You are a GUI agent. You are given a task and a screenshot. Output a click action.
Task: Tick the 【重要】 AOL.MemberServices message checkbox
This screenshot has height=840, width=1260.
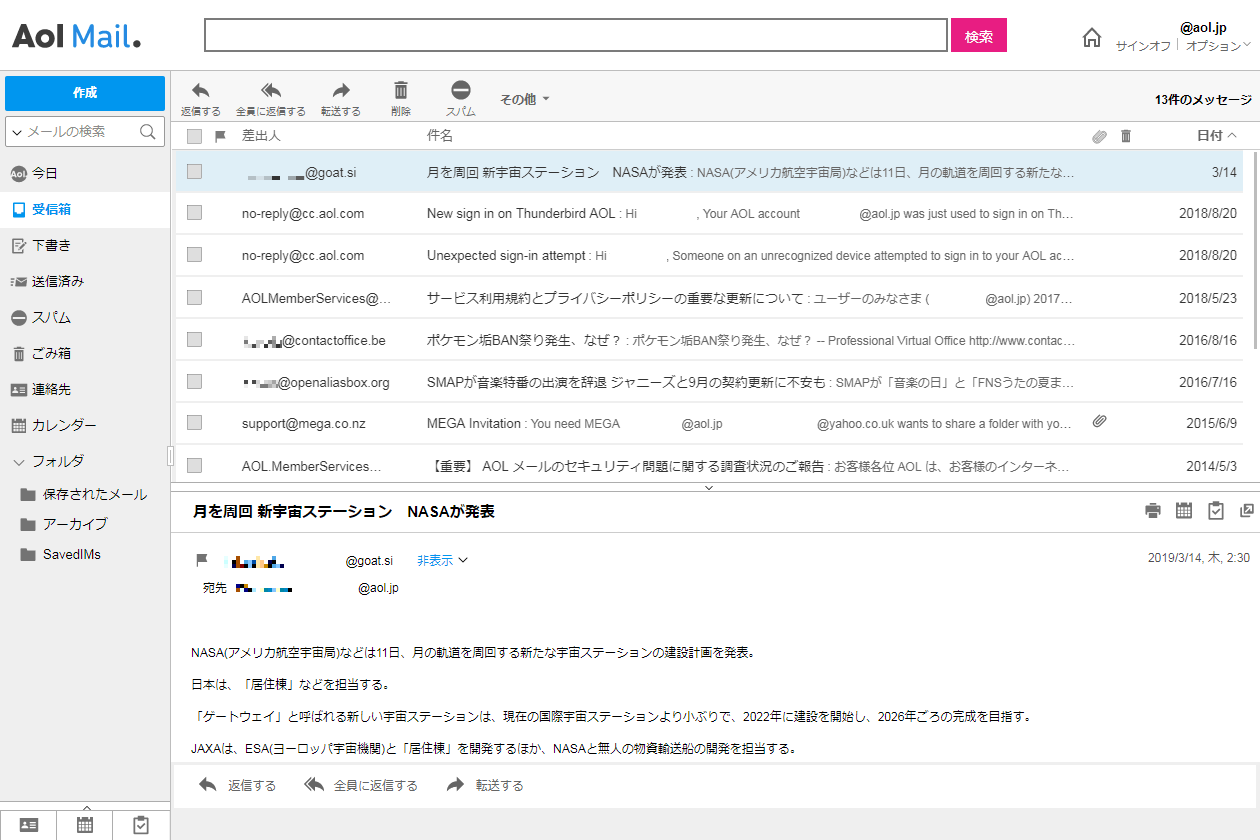pyautogui.click(x=194, y=465)
